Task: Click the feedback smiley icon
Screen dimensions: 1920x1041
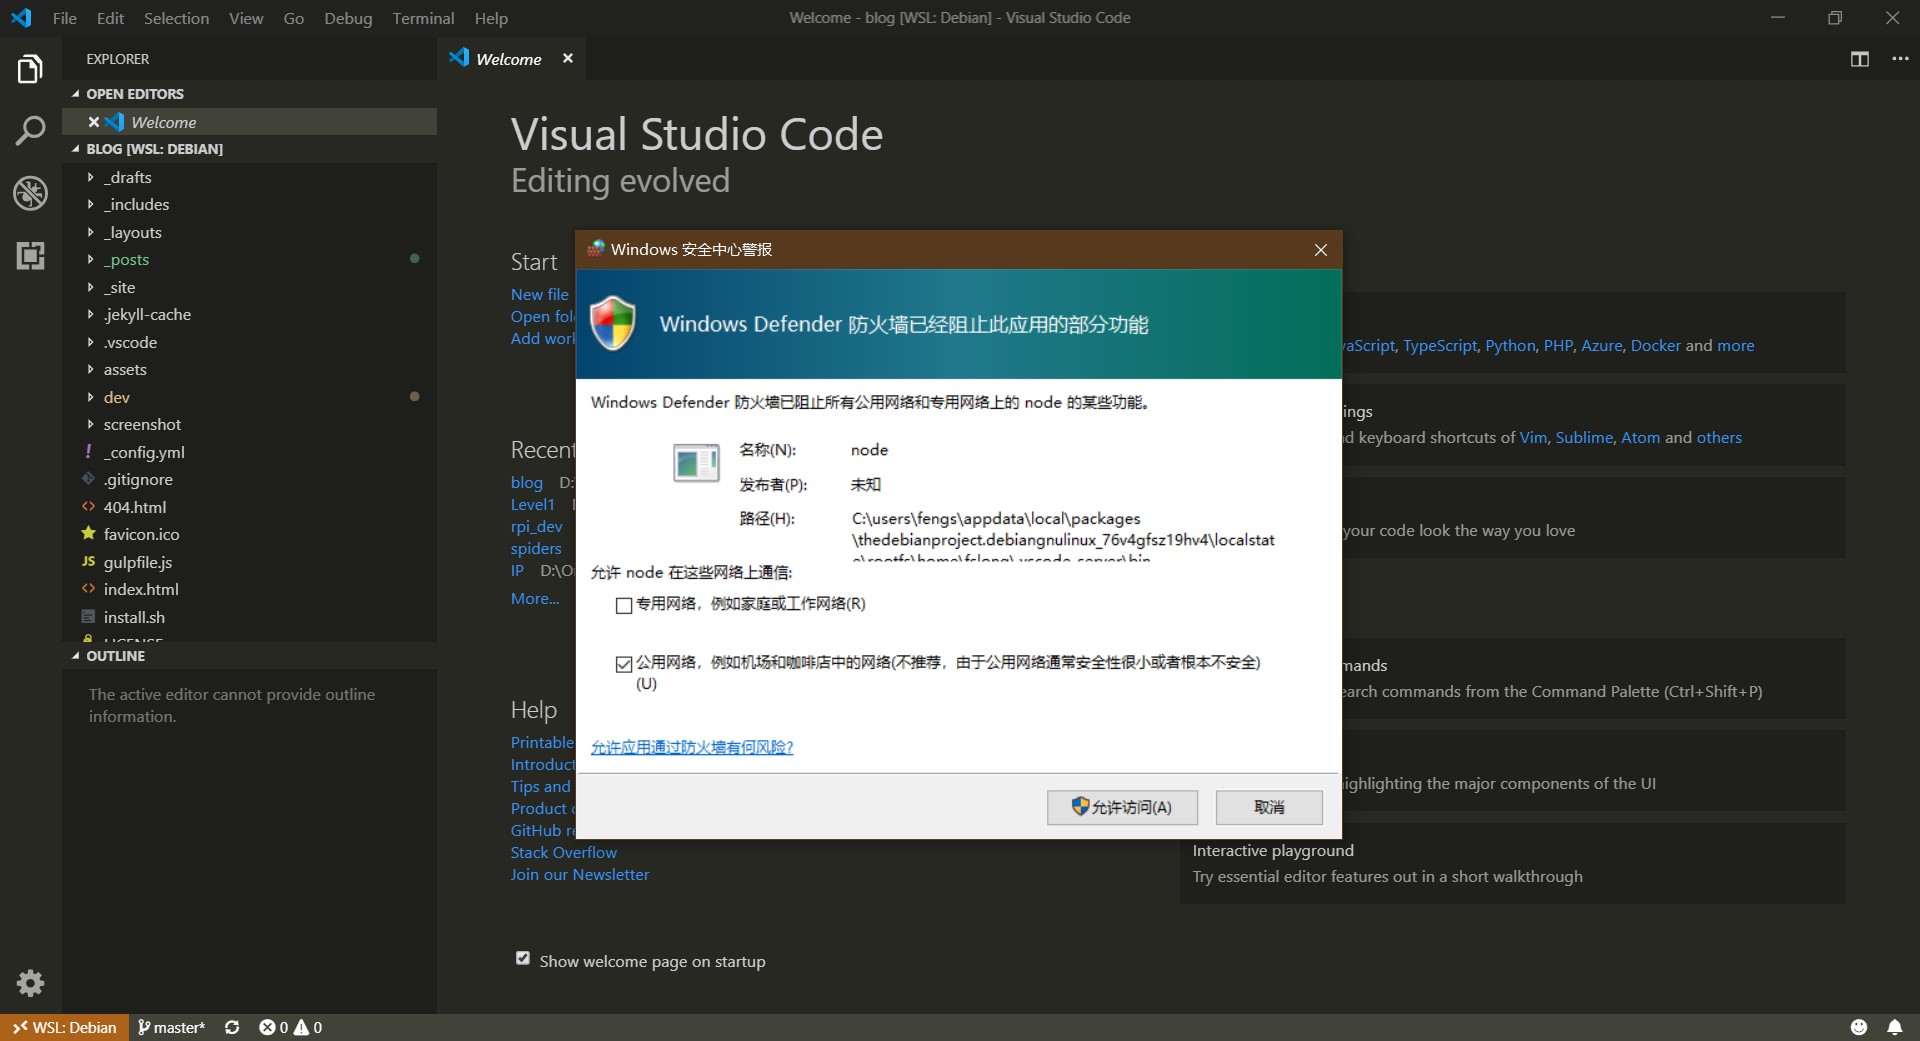Action: (1858, 1027)
